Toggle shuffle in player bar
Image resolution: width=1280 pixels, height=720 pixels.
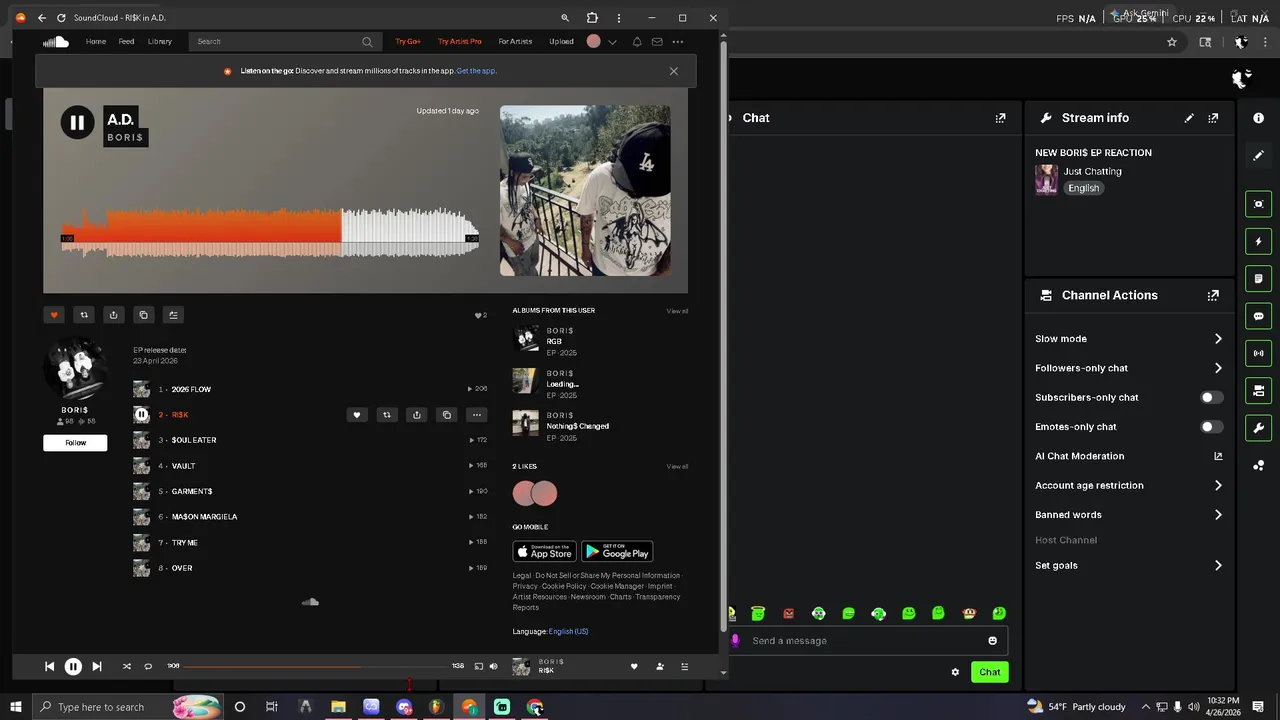coord(126,667)
